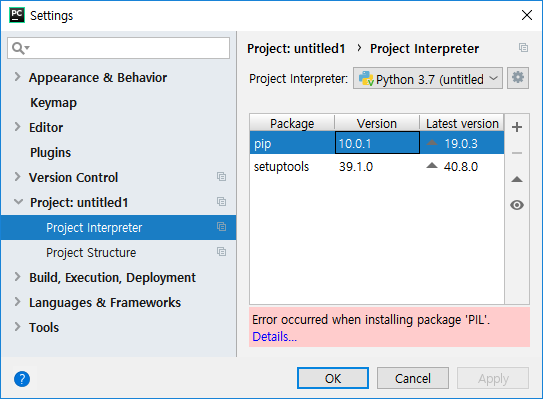Image resolution: width=543 pixels, height=399 pixels.
Task: Open the Project Interpreter dropdown
Action: pos(428,78)
